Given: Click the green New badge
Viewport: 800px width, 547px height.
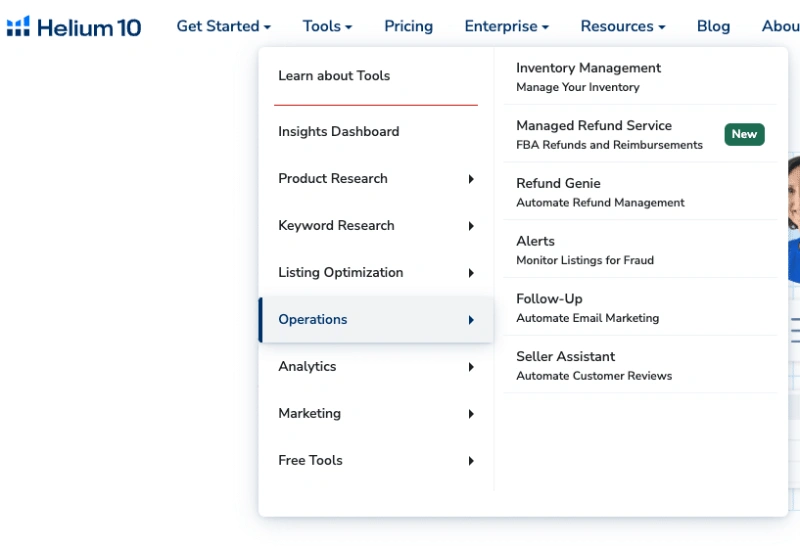Looking at the screenshot, I should (744, 134).
